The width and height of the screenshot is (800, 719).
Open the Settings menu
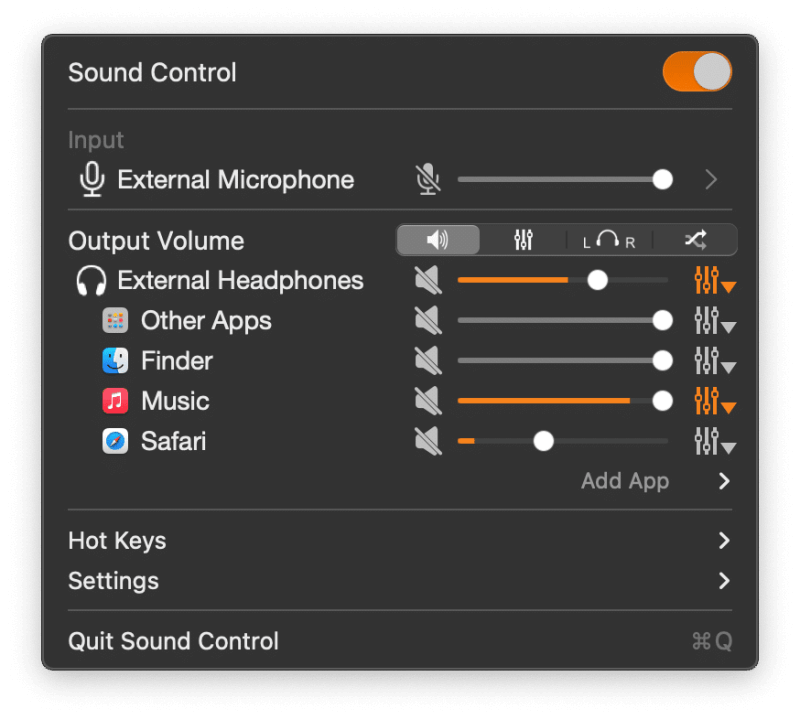[113, 581]
